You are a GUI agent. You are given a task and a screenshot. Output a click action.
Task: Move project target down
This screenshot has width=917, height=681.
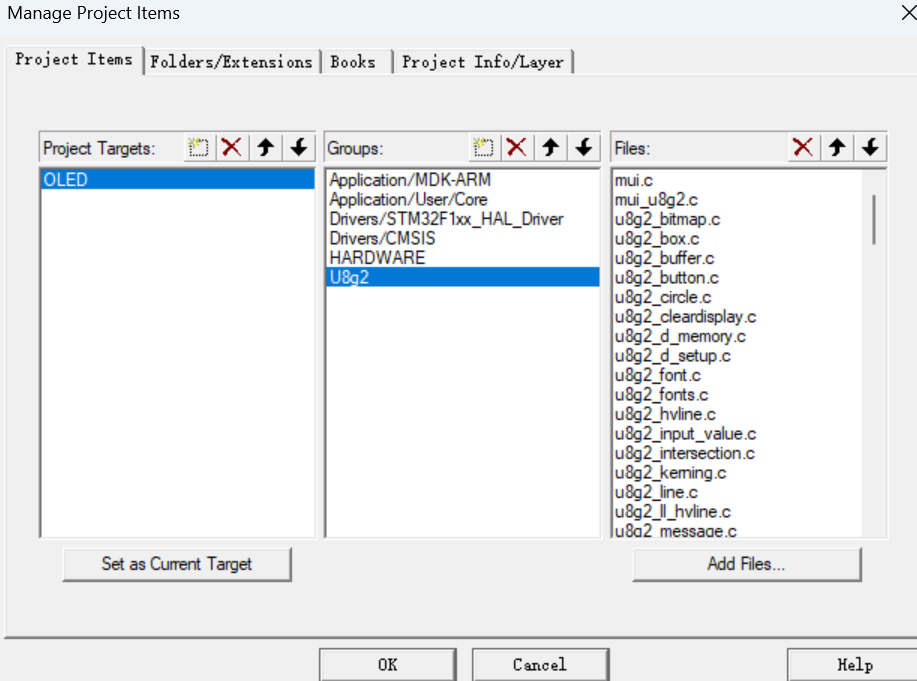299,147
